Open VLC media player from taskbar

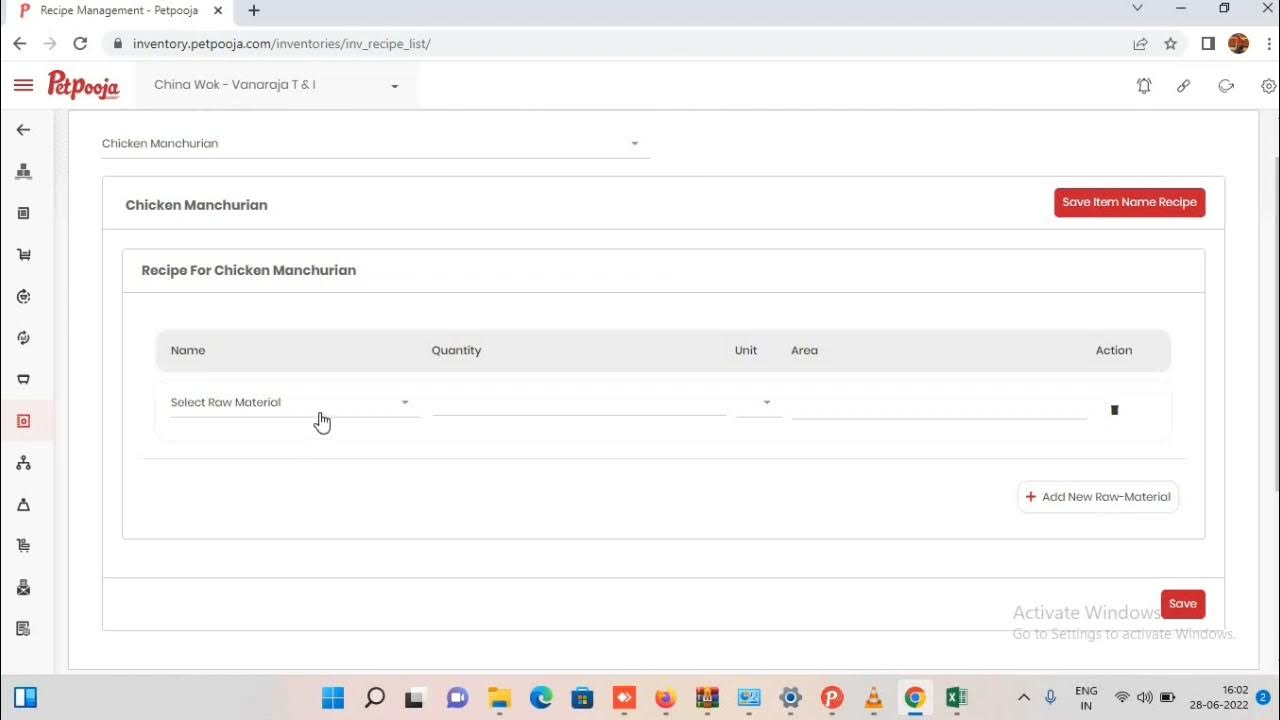pos(873,698)
